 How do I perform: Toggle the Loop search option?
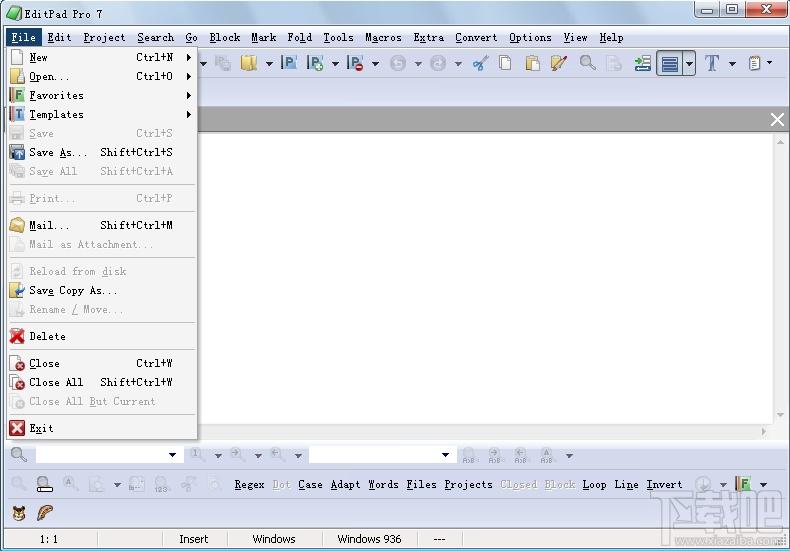tap(595, 485)
